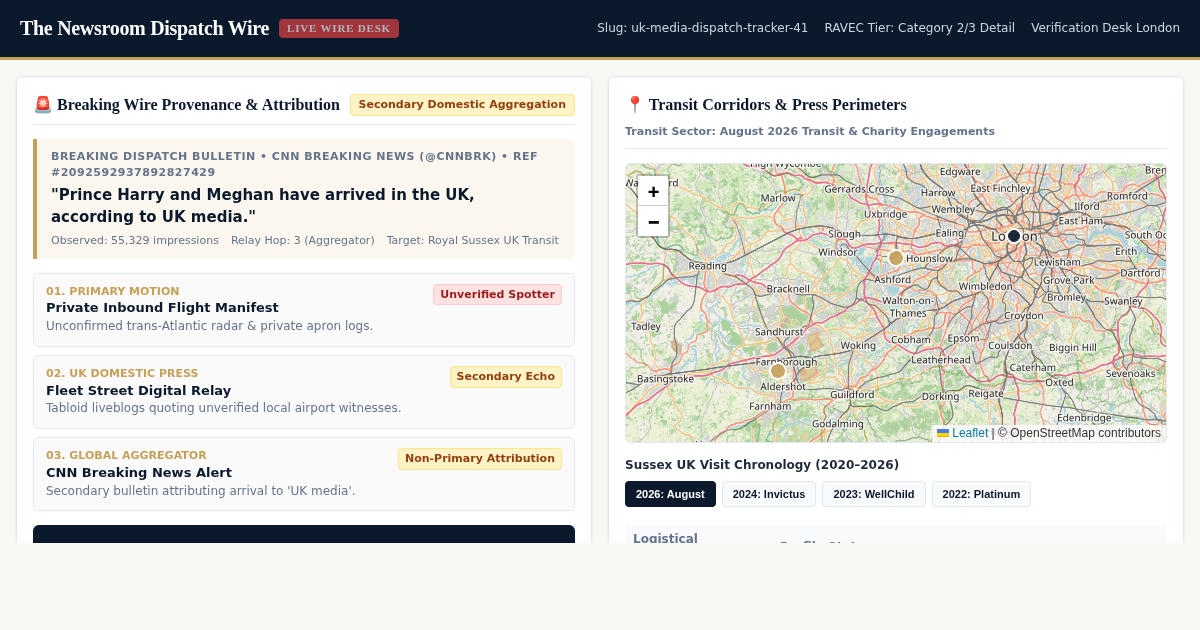Click the Secondary Echo tag
1200x630 pixels.
pos(506,376)
